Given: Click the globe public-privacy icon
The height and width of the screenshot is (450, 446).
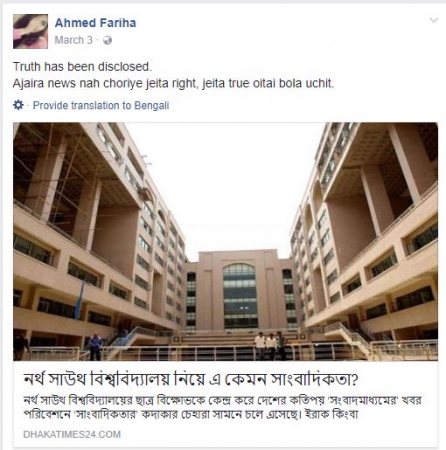Looking at the screenshot, I should (107, 40).
